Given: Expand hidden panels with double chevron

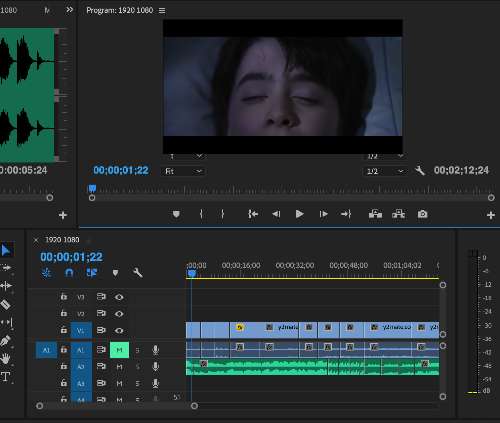Looking at the screenshot, I should (69, 10).
